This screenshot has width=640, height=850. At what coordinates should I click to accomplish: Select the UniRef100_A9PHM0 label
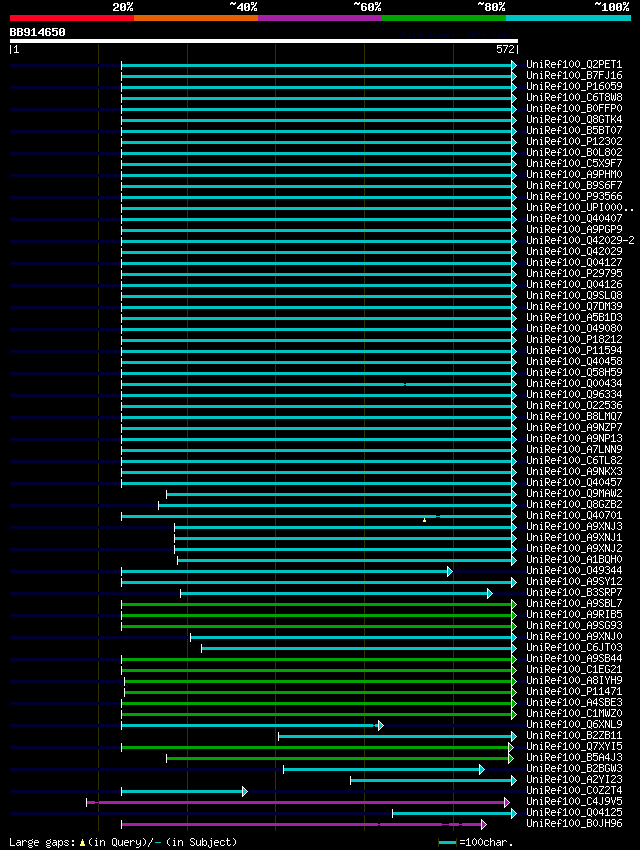(574, 175)
